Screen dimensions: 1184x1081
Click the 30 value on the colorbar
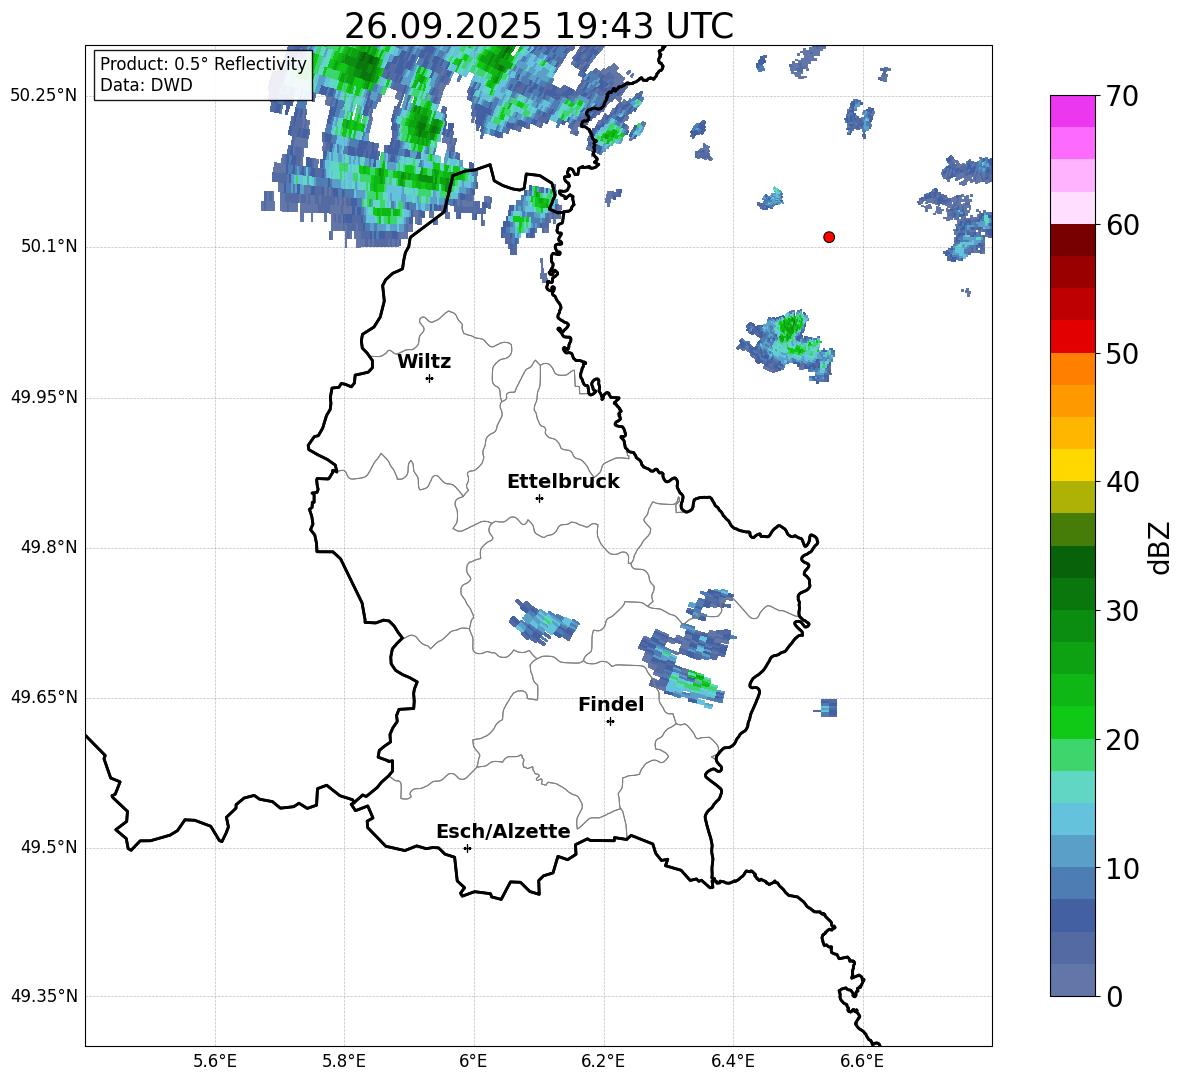click(x=1122, y=611)
